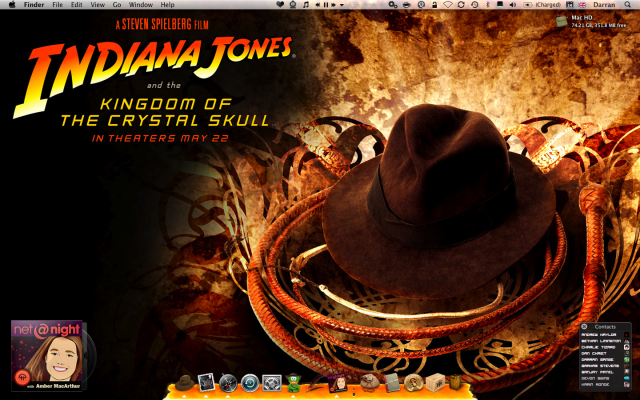Select Devon contact row in Contacts widget

click(605, 378)
